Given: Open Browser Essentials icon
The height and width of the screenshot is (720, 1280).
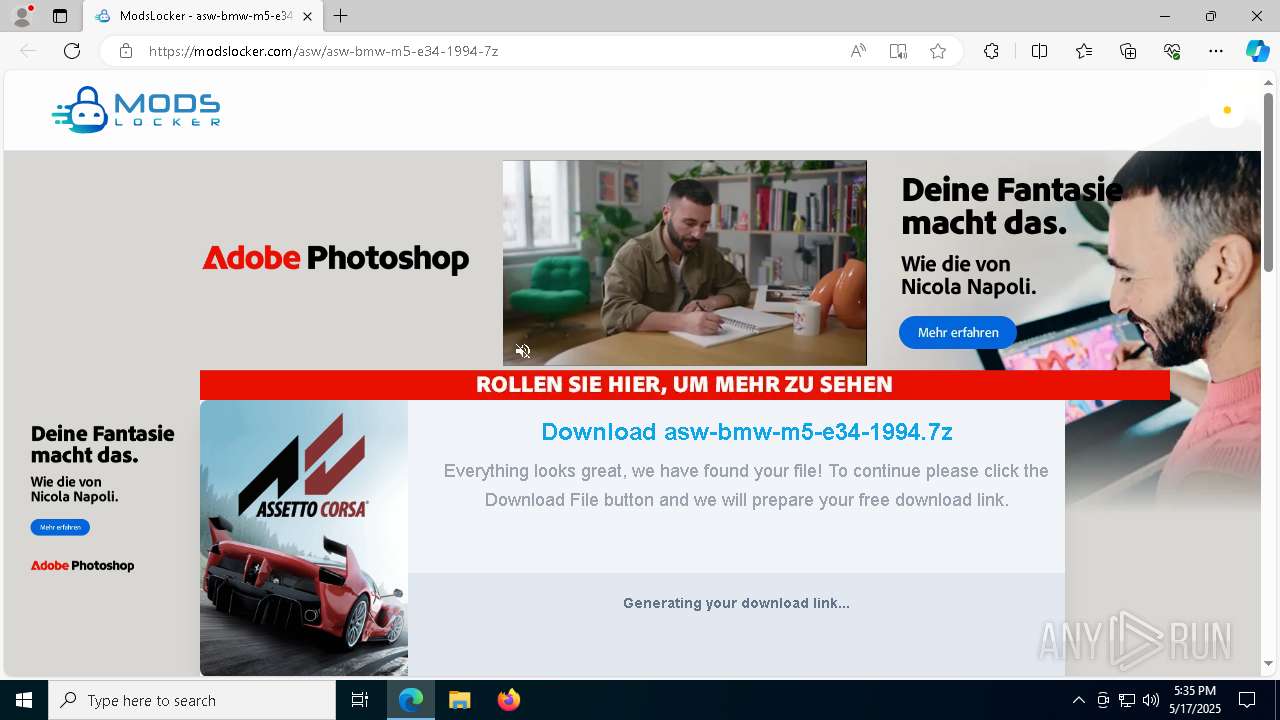Looking at the screenshot, I should point(1172,51).
